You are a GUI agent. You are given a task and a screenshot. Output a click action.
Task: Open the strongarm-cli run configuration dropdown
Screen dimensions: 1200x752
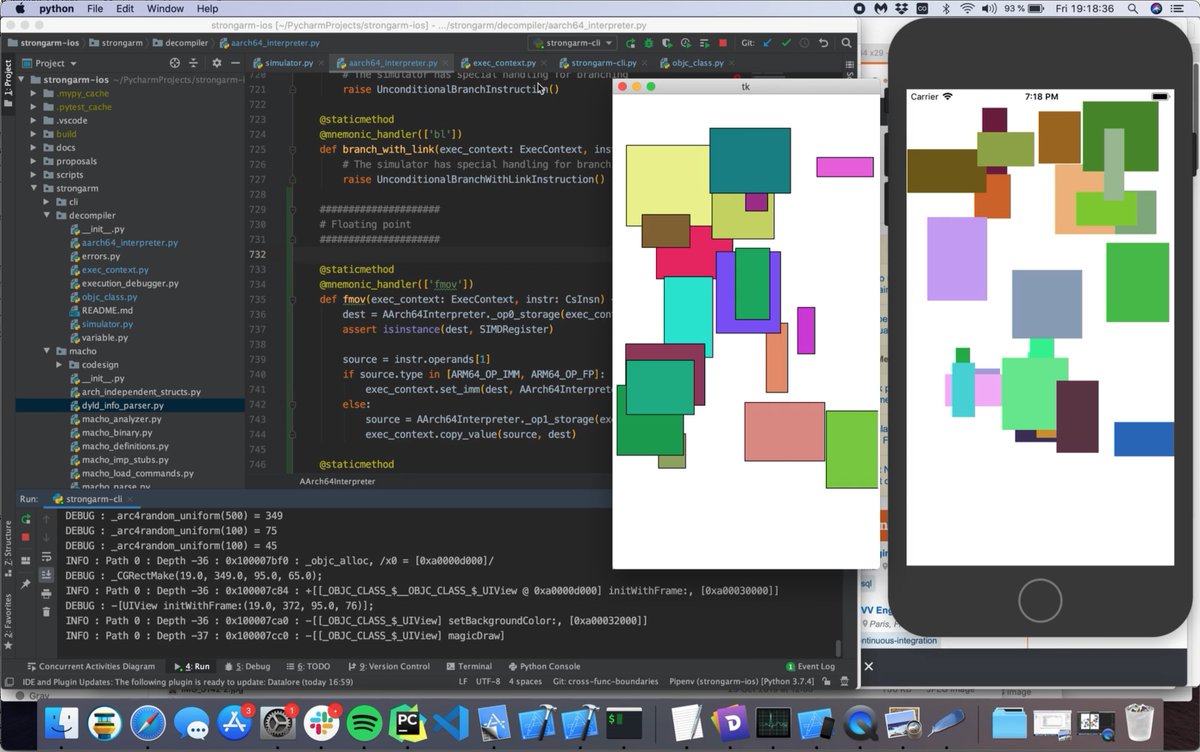(x=573, y=44)
